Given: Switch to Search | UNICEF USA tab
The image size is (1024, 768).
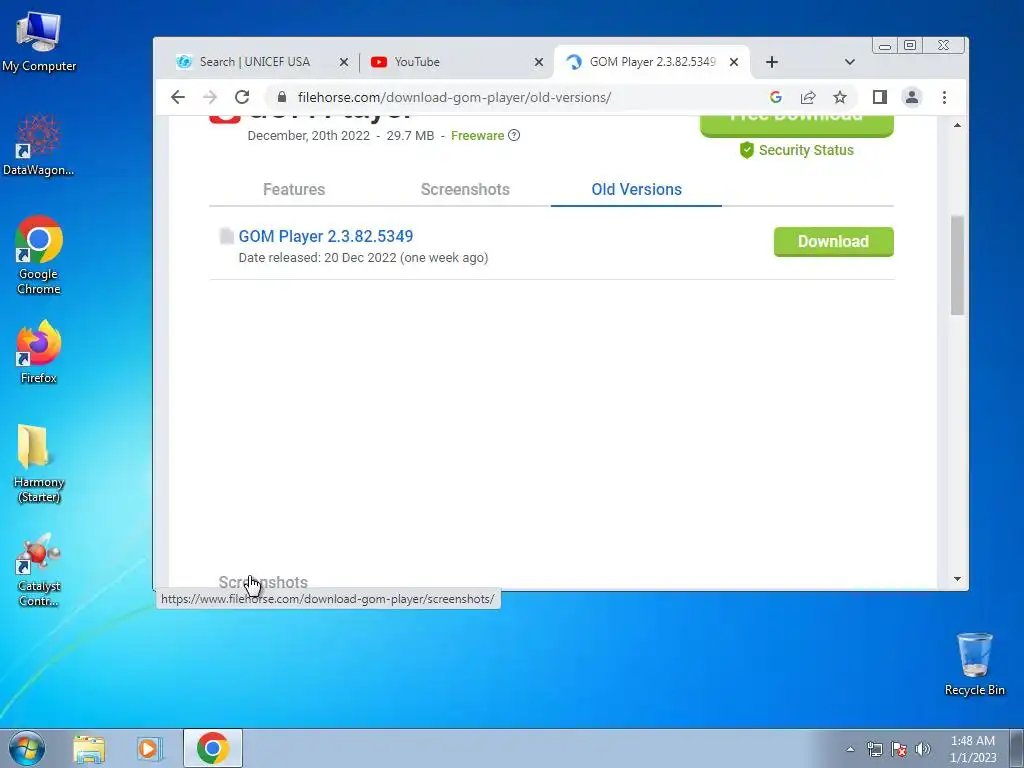Looking at the screenshot, I should (255, 62).
